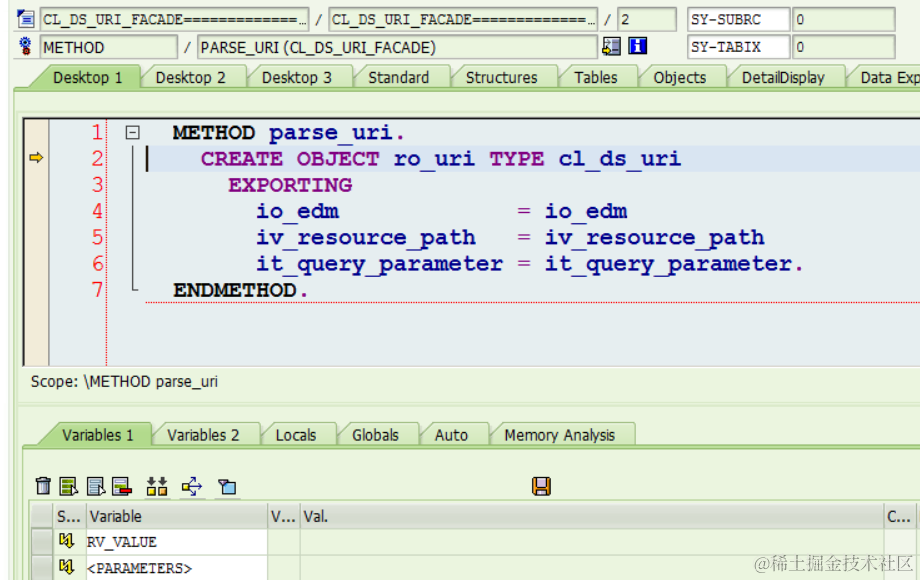Click the Val. column header
The width and height of the screenshot is (920, 580).
point(591,516)
